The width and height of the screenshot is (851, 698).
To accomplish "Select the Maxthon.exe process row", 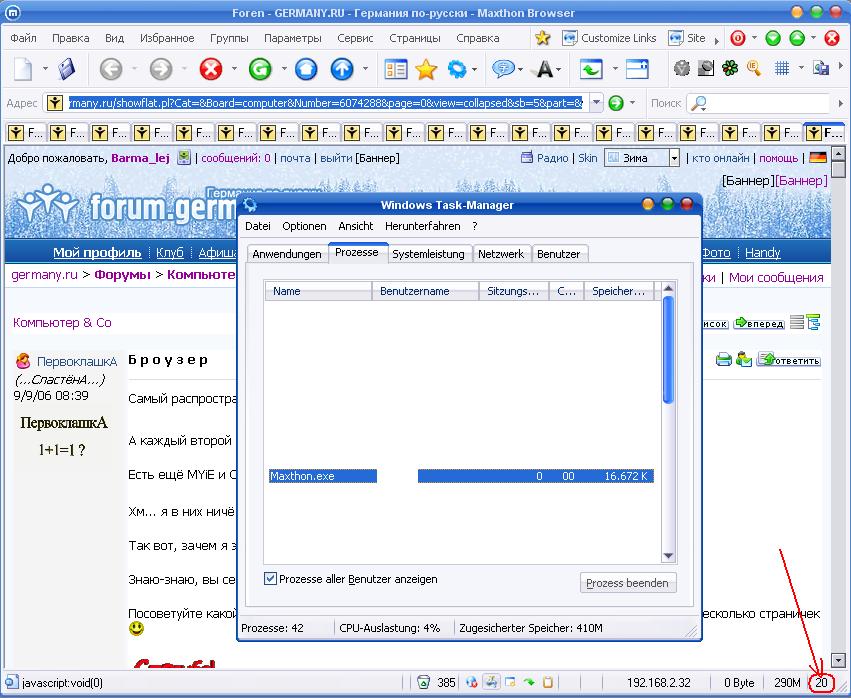I will [461, 476].
